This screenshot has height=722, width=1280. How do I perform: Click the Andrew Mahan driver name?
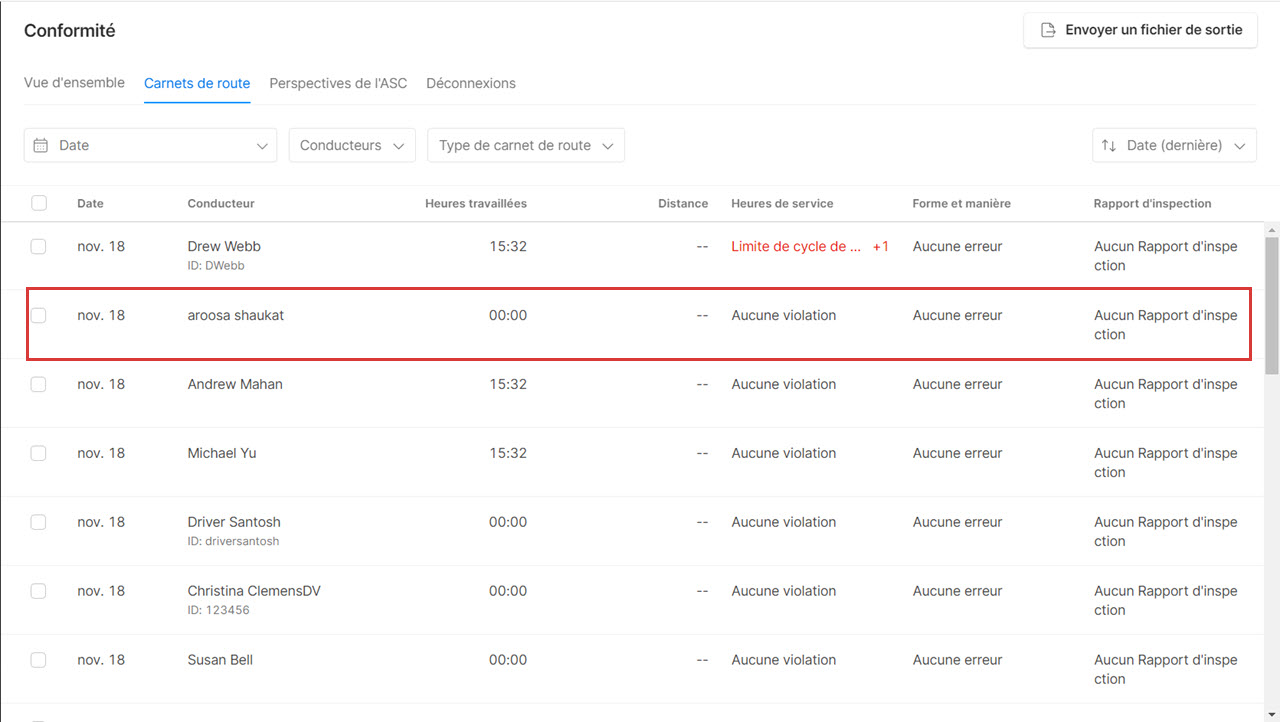tap(235, 384)
